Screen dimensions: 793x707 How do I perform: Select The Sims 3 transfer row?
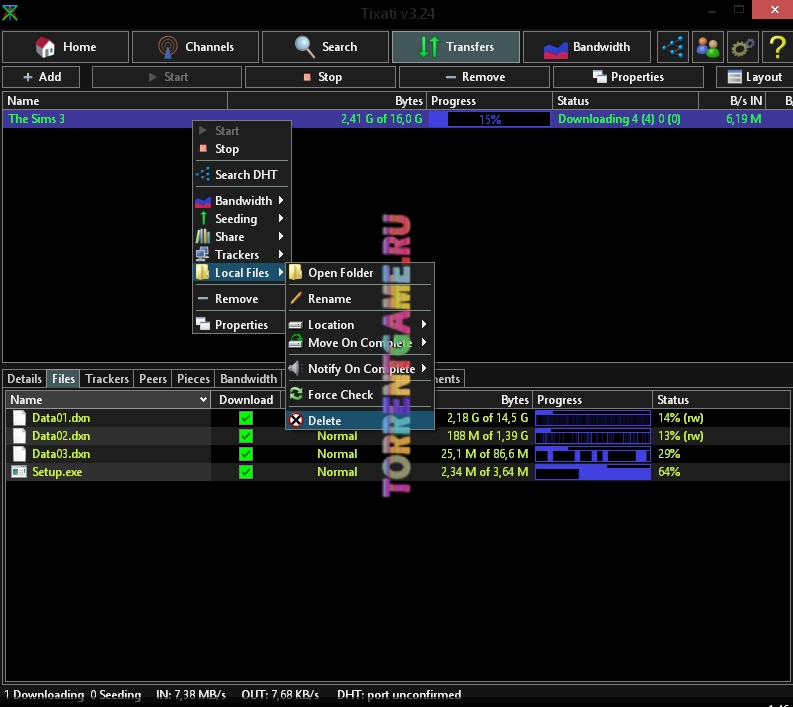point(398,119)
